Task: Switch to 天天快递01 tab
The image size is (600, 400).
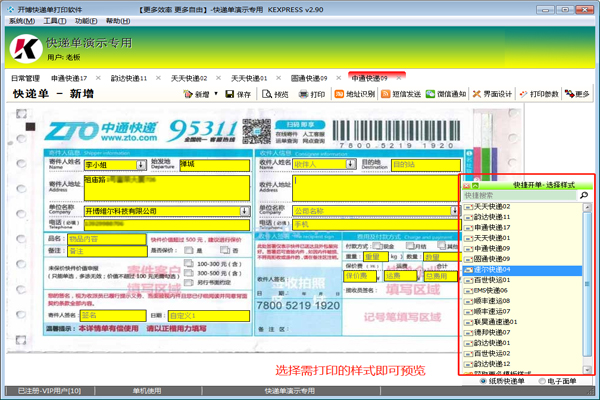Action: pyautogui.click(x=249, y=78)
